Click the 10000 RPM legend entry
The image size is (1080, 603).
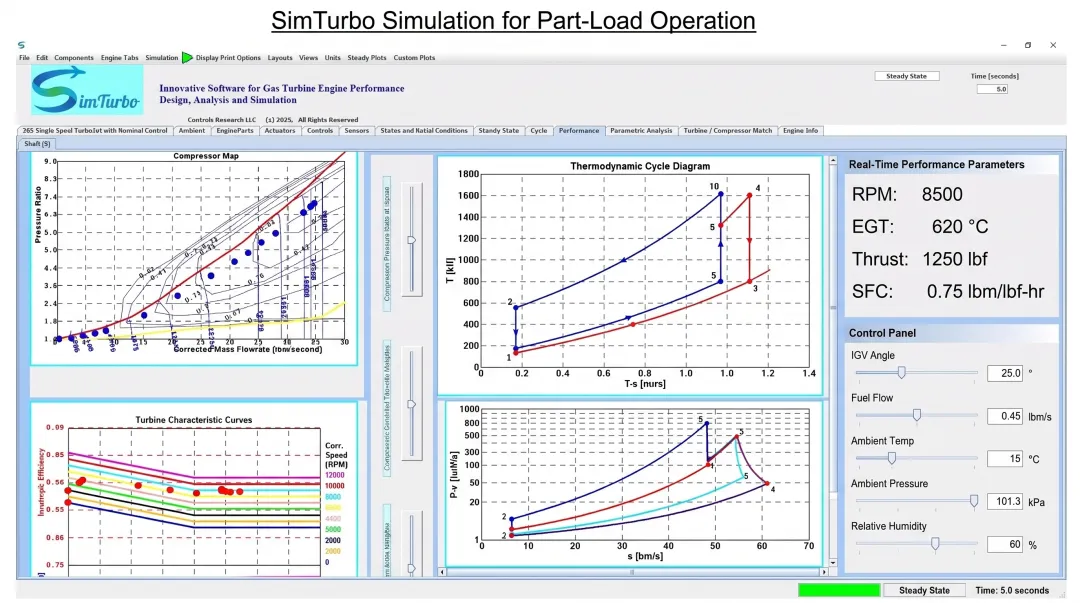335,486
